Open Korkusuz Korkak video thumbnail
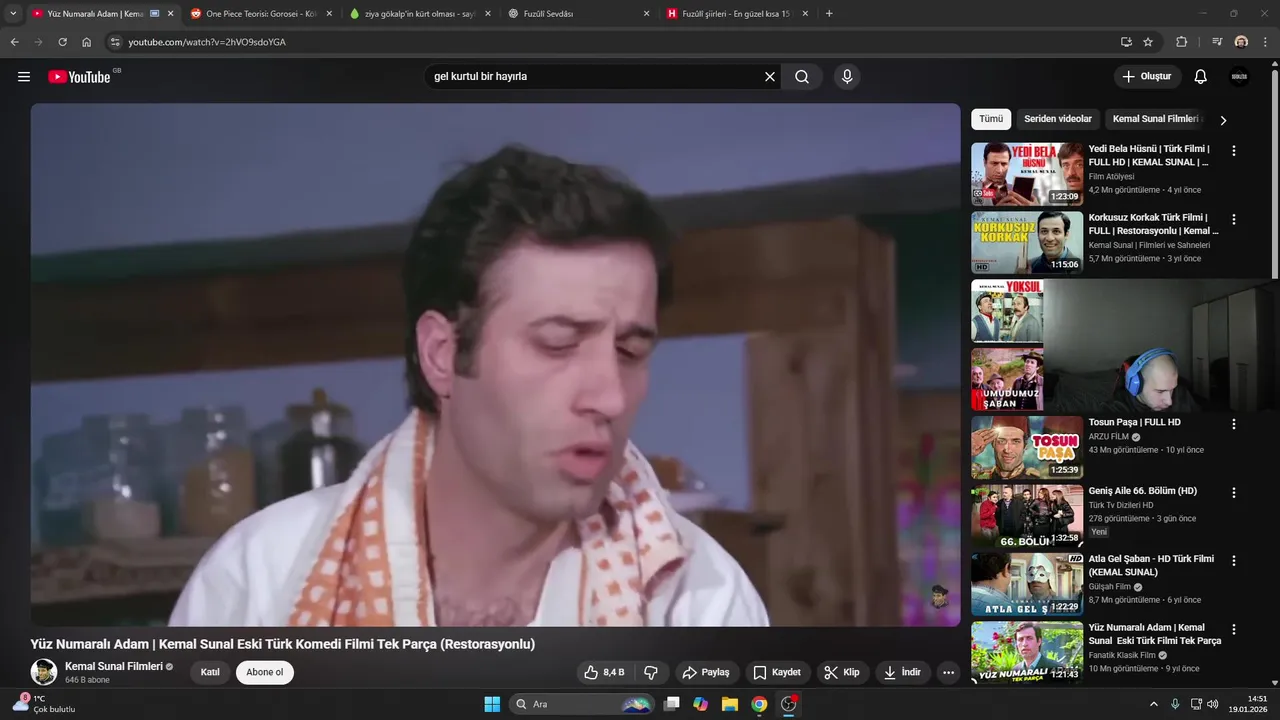This screenshot has height=720, width=1280. tap(1027, 242)
